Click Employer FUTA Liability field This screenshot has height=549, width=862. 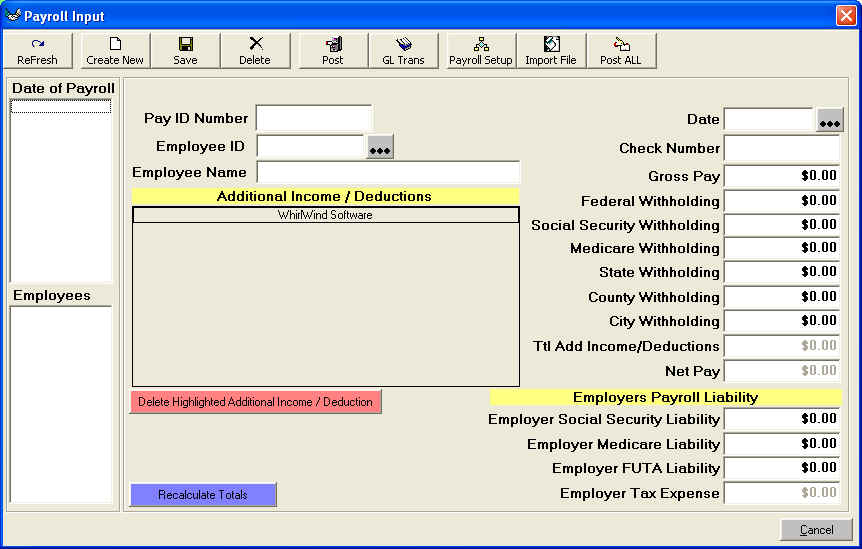782,468
